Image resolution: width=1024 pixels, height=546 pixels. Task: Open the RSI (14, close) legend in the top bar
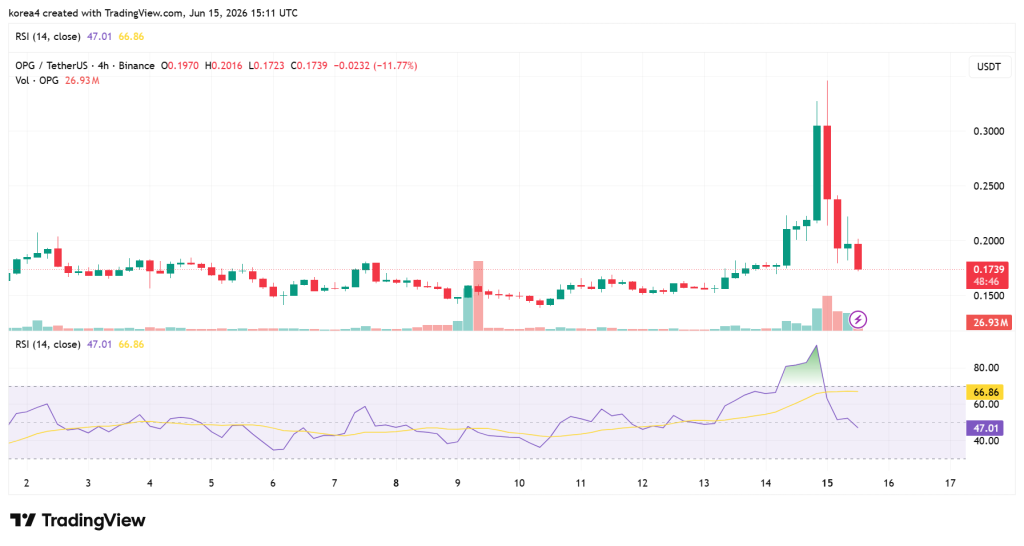[48, 37]
